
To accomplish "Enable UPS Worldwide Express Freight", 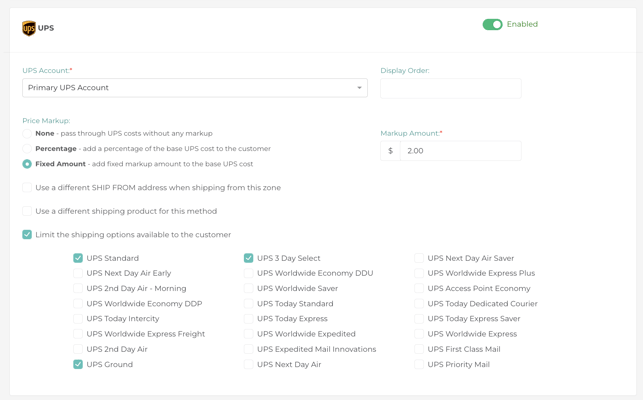I will point(78,334).
